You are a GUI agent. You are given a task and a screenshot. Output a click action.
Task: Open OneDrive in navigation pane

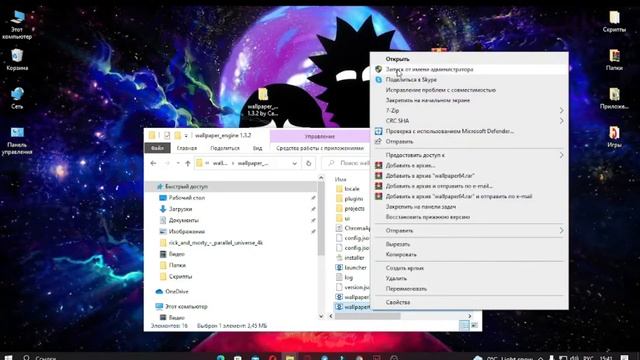coord(172,291)
